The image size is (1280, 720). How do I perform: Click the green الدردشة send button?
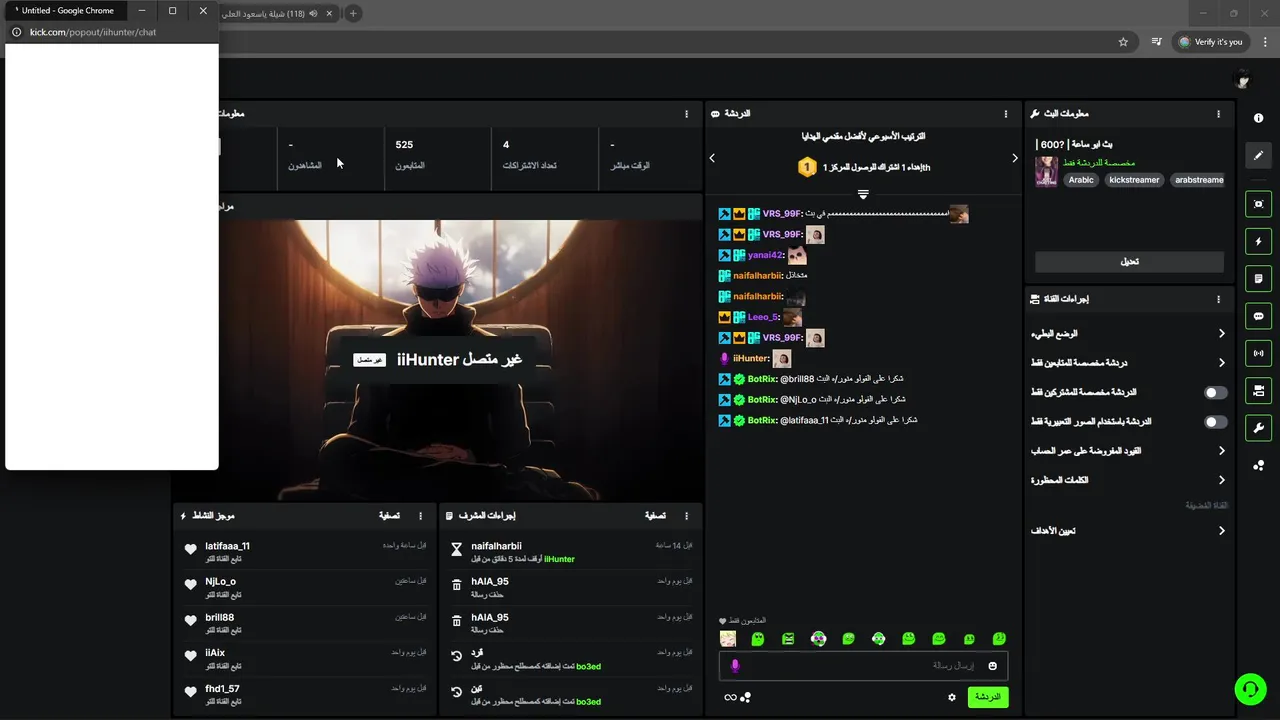(x=988, y=697)
